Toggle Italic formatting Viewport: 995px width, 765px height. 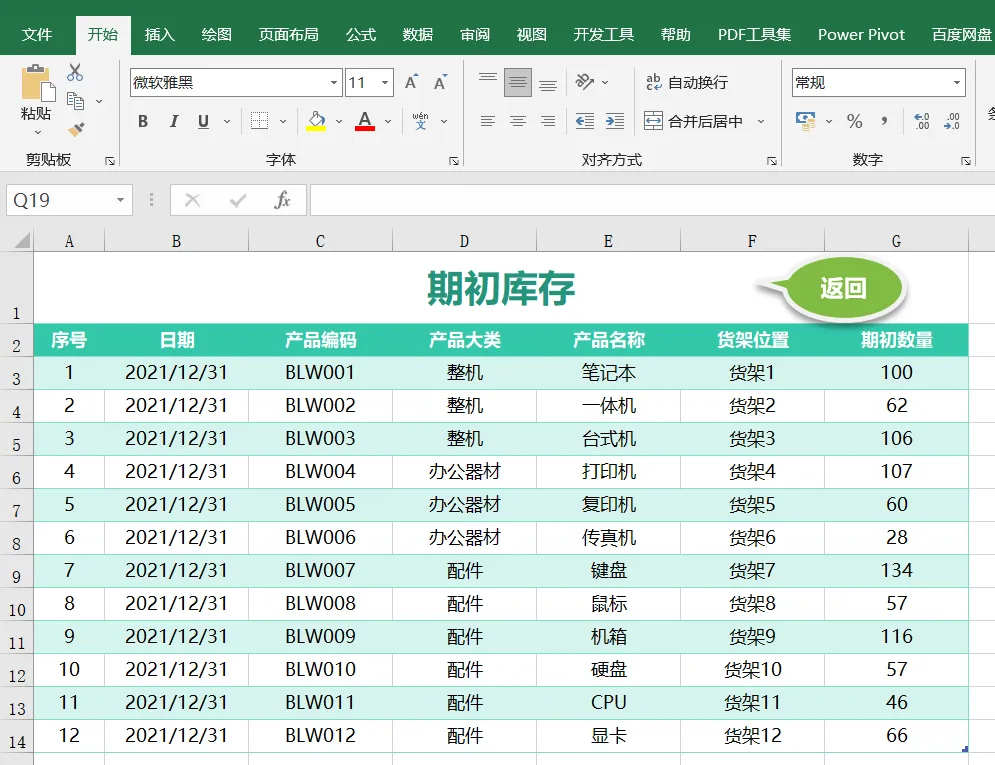(x=173, y=121)
